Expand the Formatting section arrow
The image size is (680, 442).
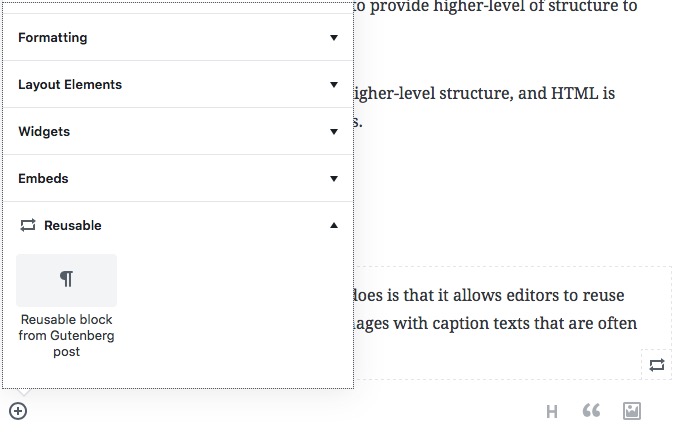tap(333, 38)
